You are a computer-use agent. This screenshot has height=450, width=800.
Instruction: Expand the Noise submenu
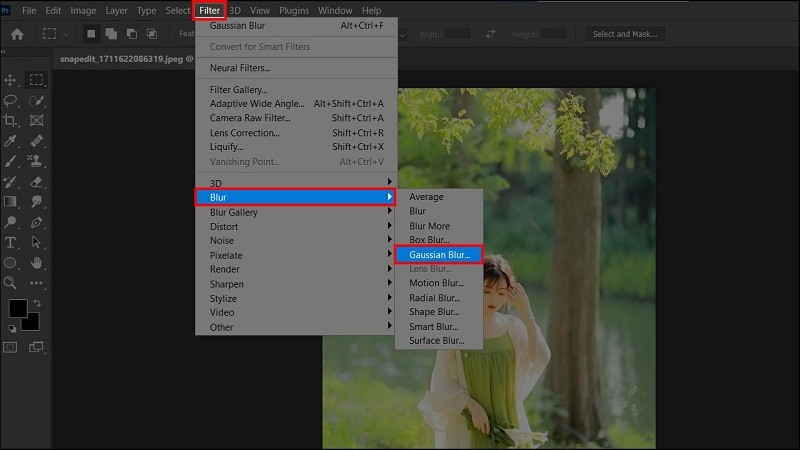coord(296,240)
